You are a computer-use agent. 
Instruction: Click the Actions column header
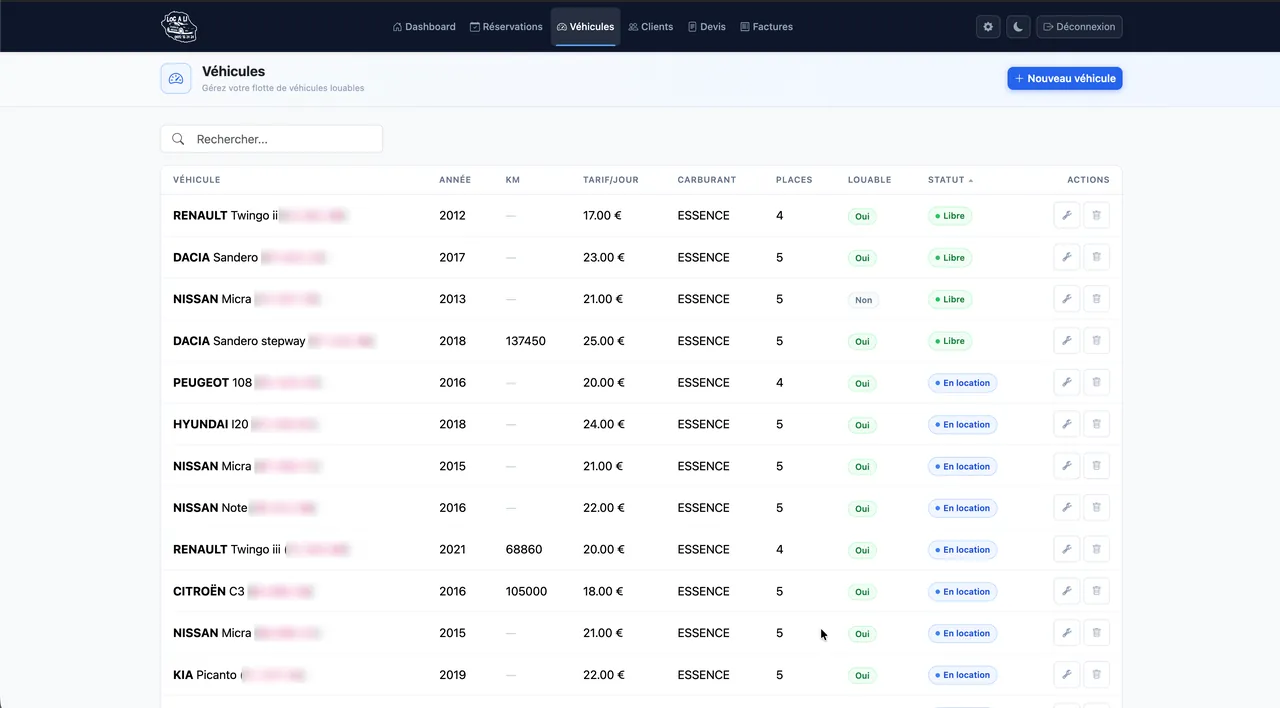click(1088, 180)
